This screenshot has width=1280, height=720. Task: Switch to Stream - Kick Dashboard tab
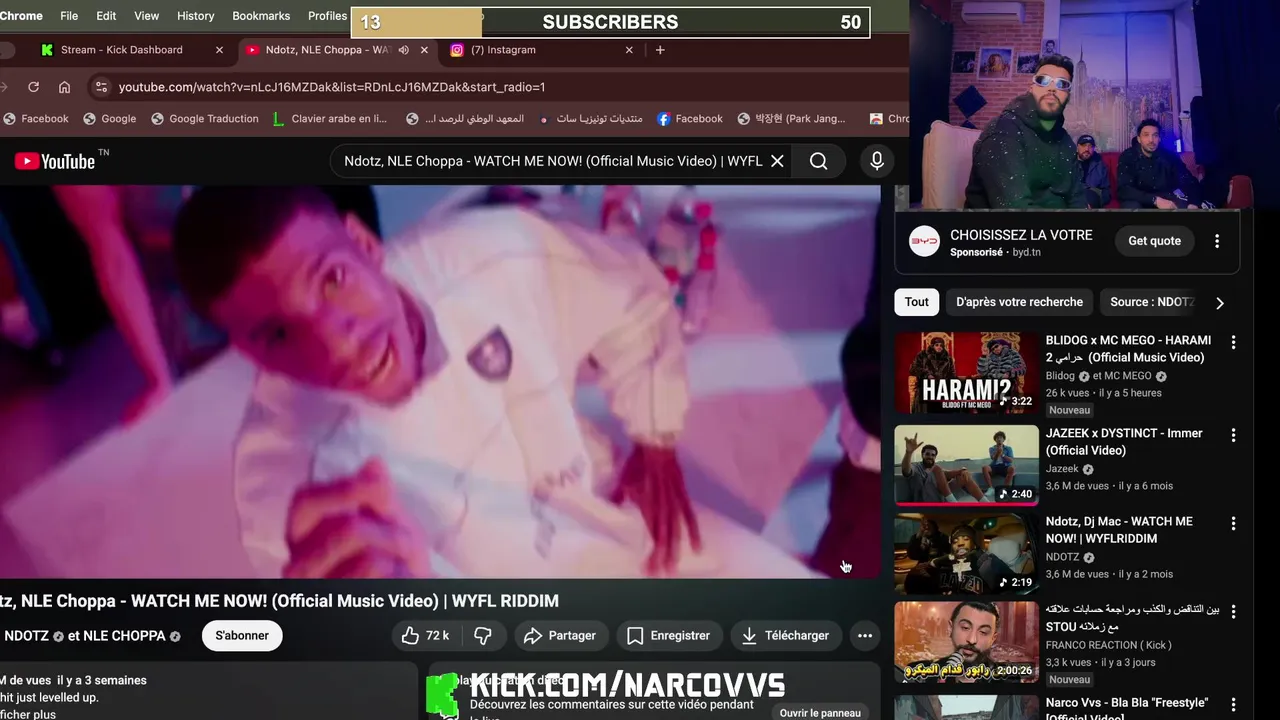(122, 50)
